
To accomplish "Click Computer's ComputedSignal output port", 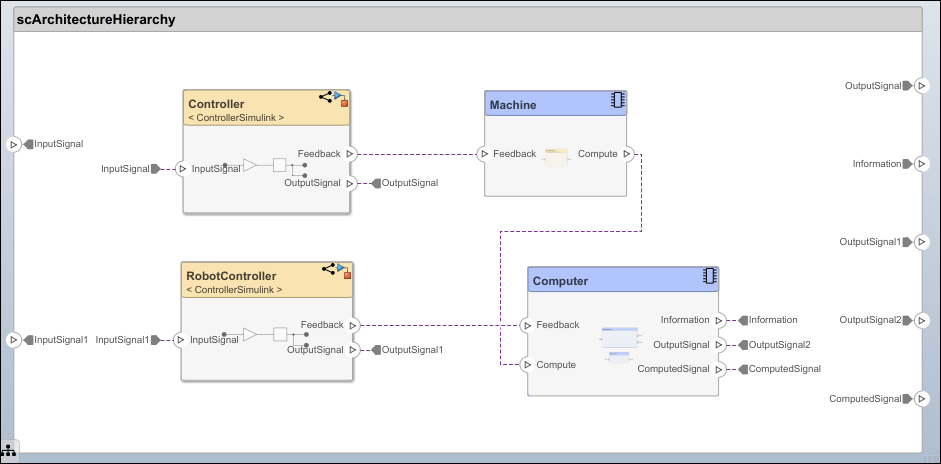I will 719,370.
